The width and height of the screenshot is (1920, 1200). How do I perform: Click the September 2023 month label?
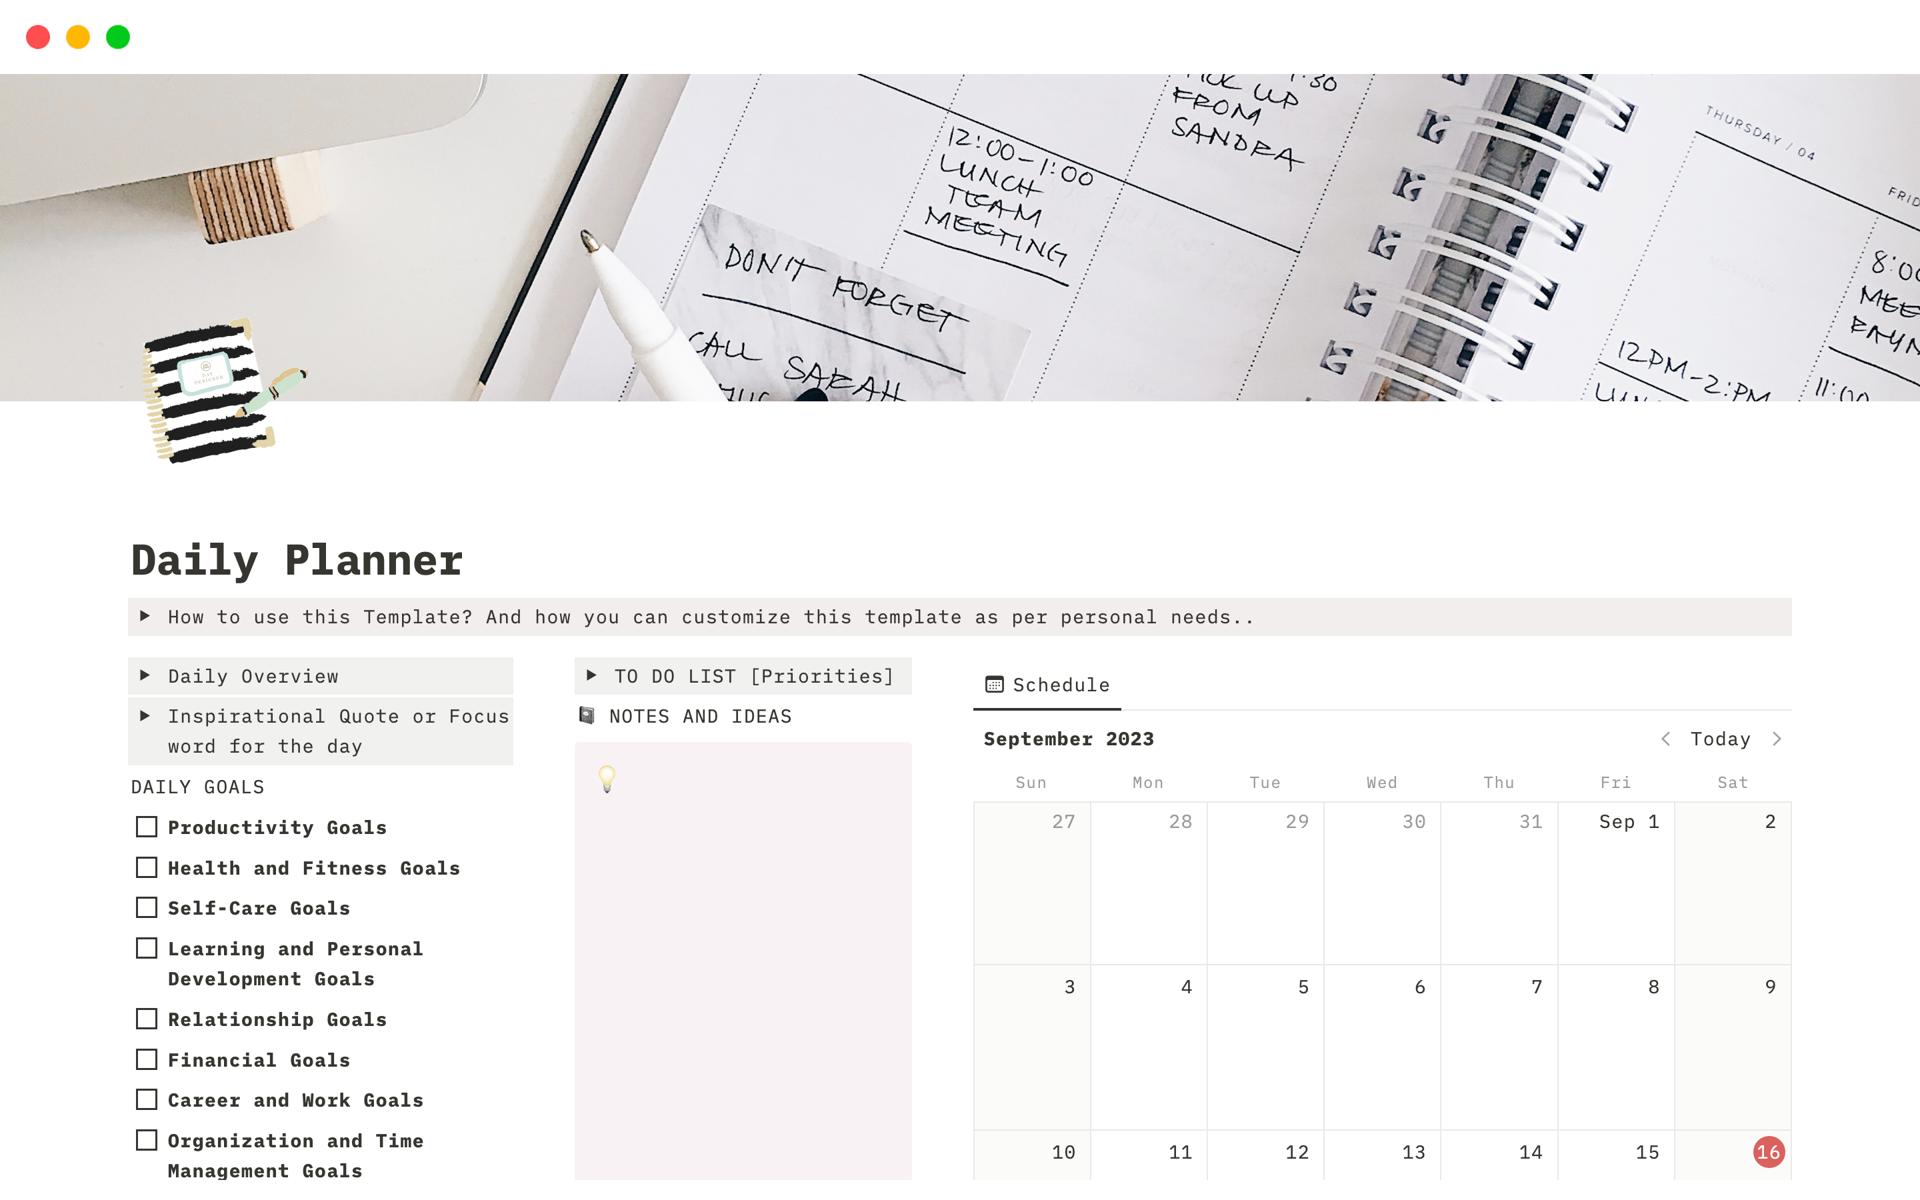[1071, 737]
